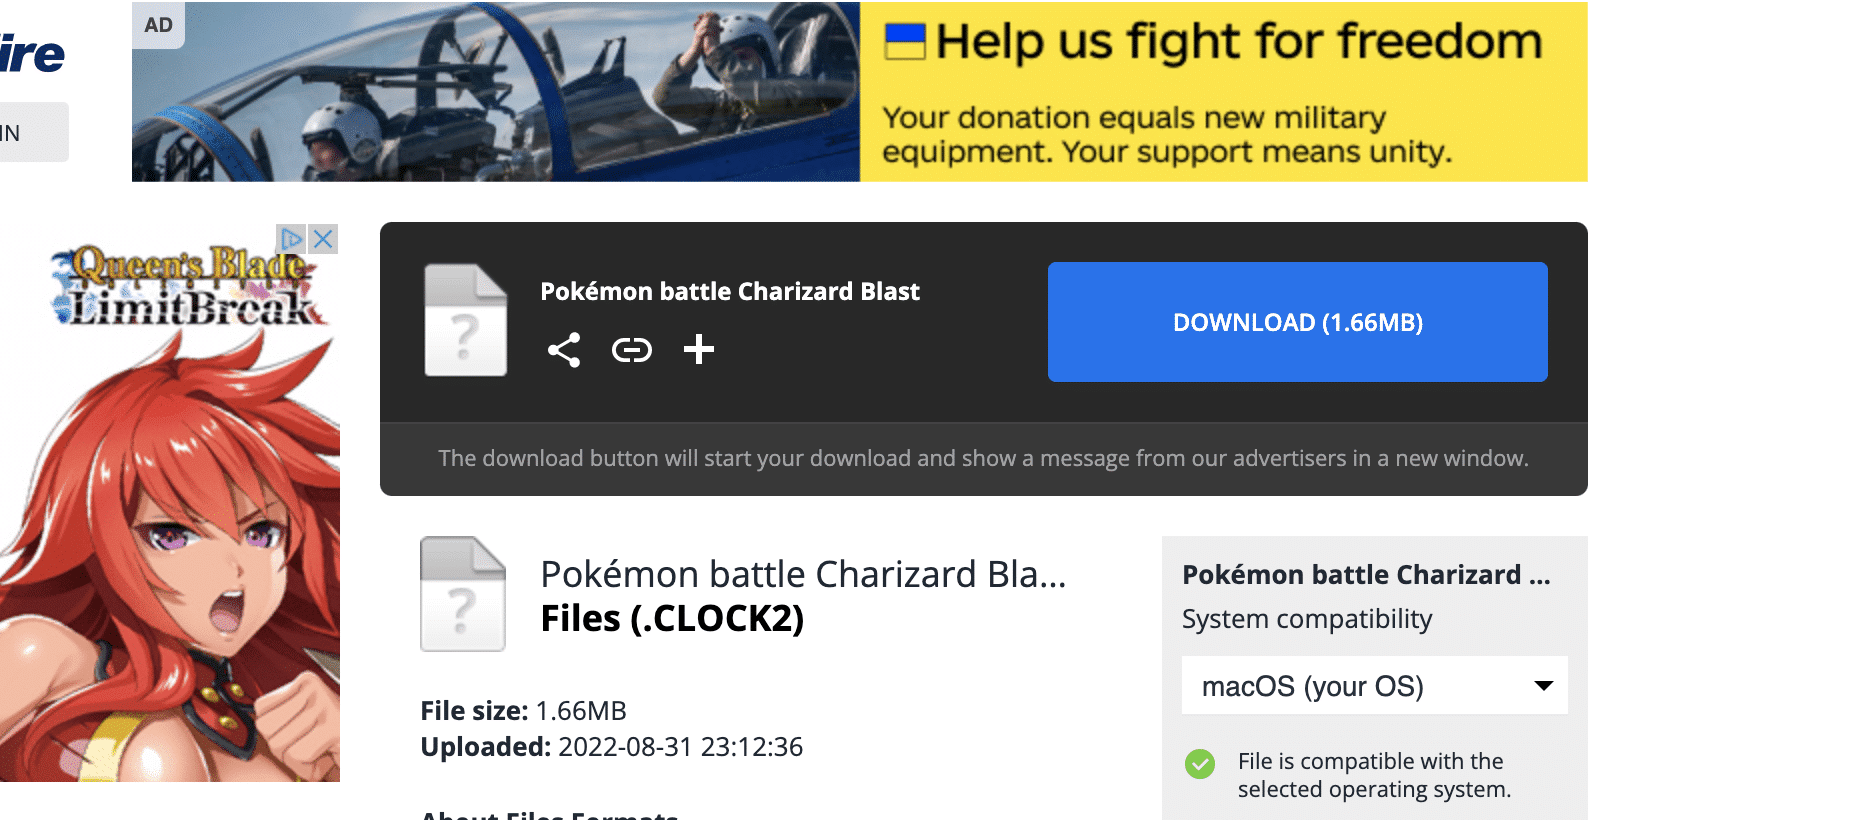Image resolution: width=1868 pixels, height=820 pixels.
Task: Click the Pokémon battle Charizard Blast title
Action: click(x=730, y=291)
